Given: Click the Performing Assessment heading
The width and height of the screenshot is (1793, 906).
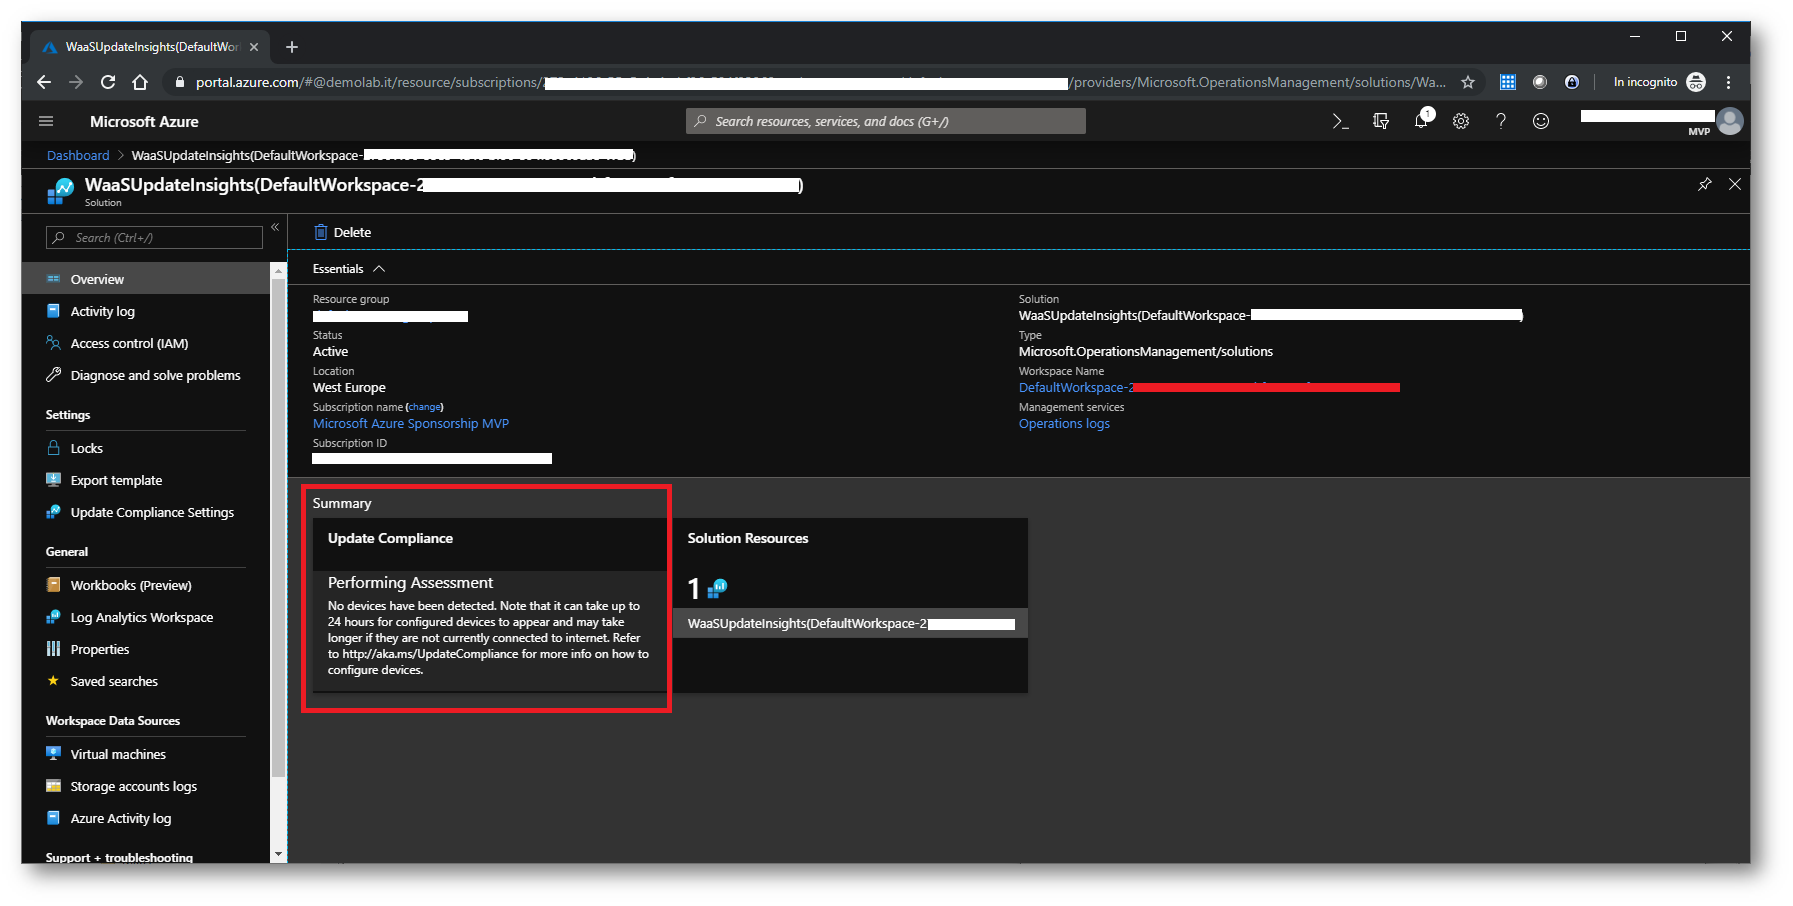Looking at the screenshot, I should (410, 583).
